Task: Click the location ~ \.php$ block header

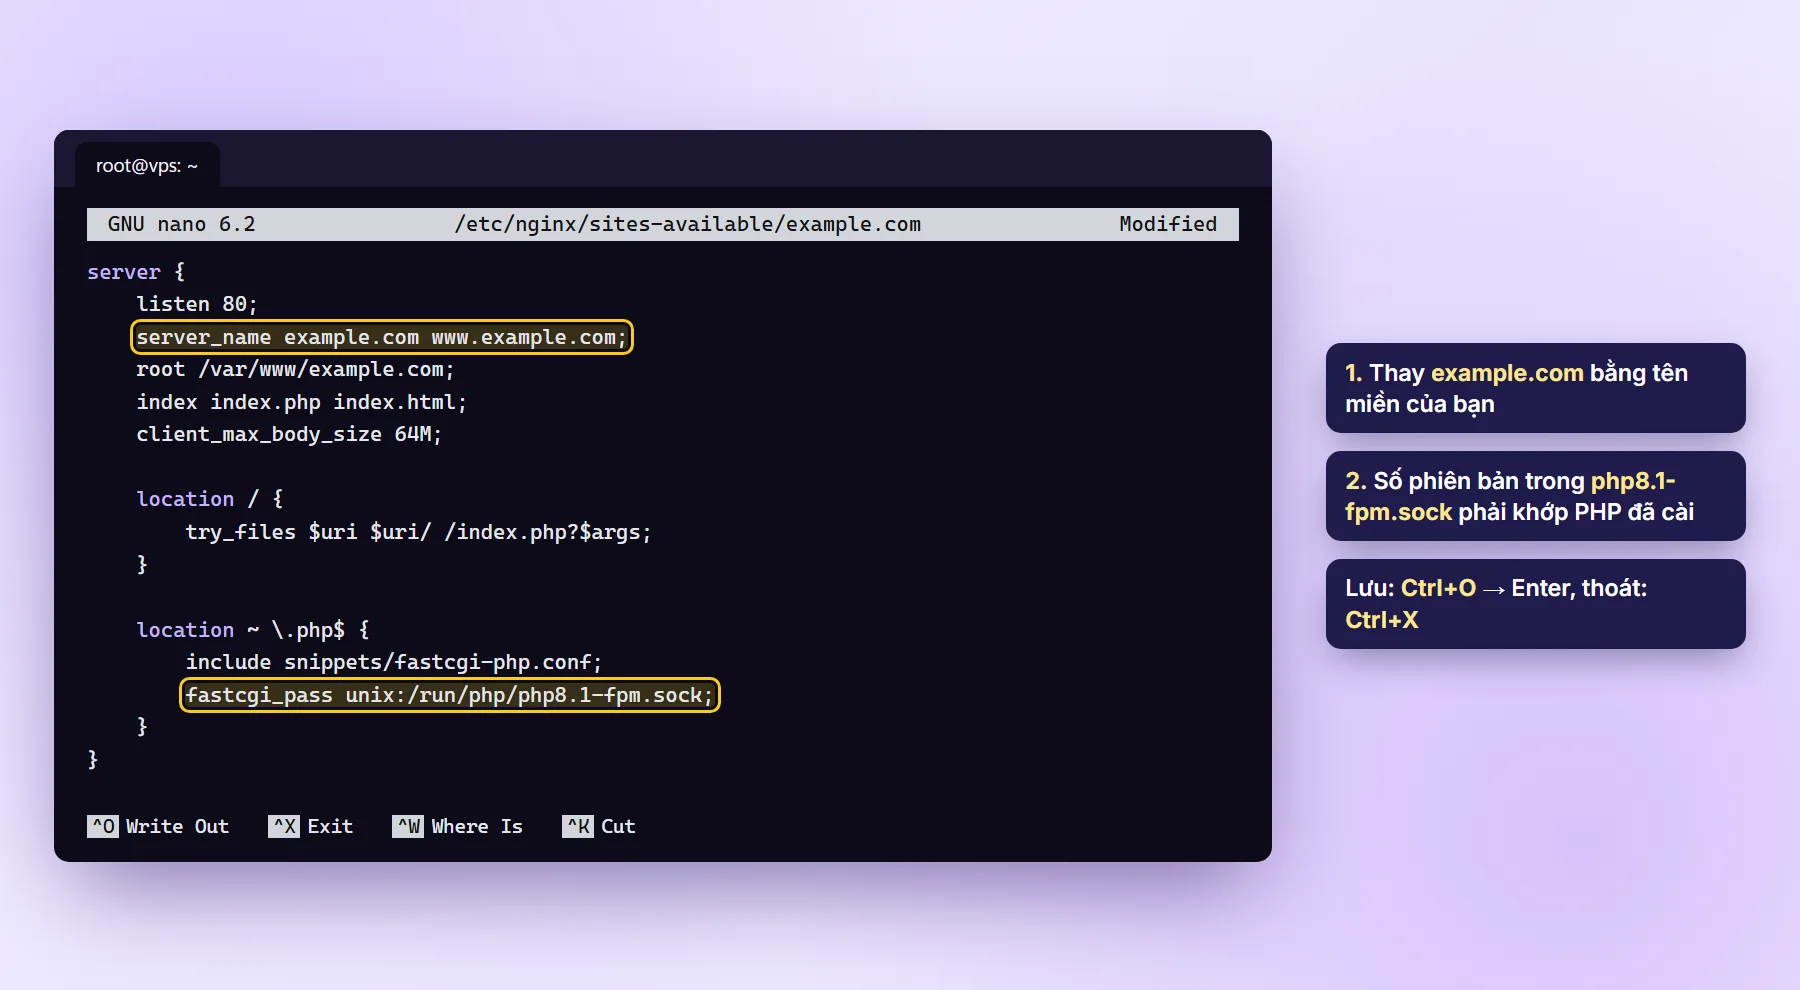Action: [x=253, y=630]
